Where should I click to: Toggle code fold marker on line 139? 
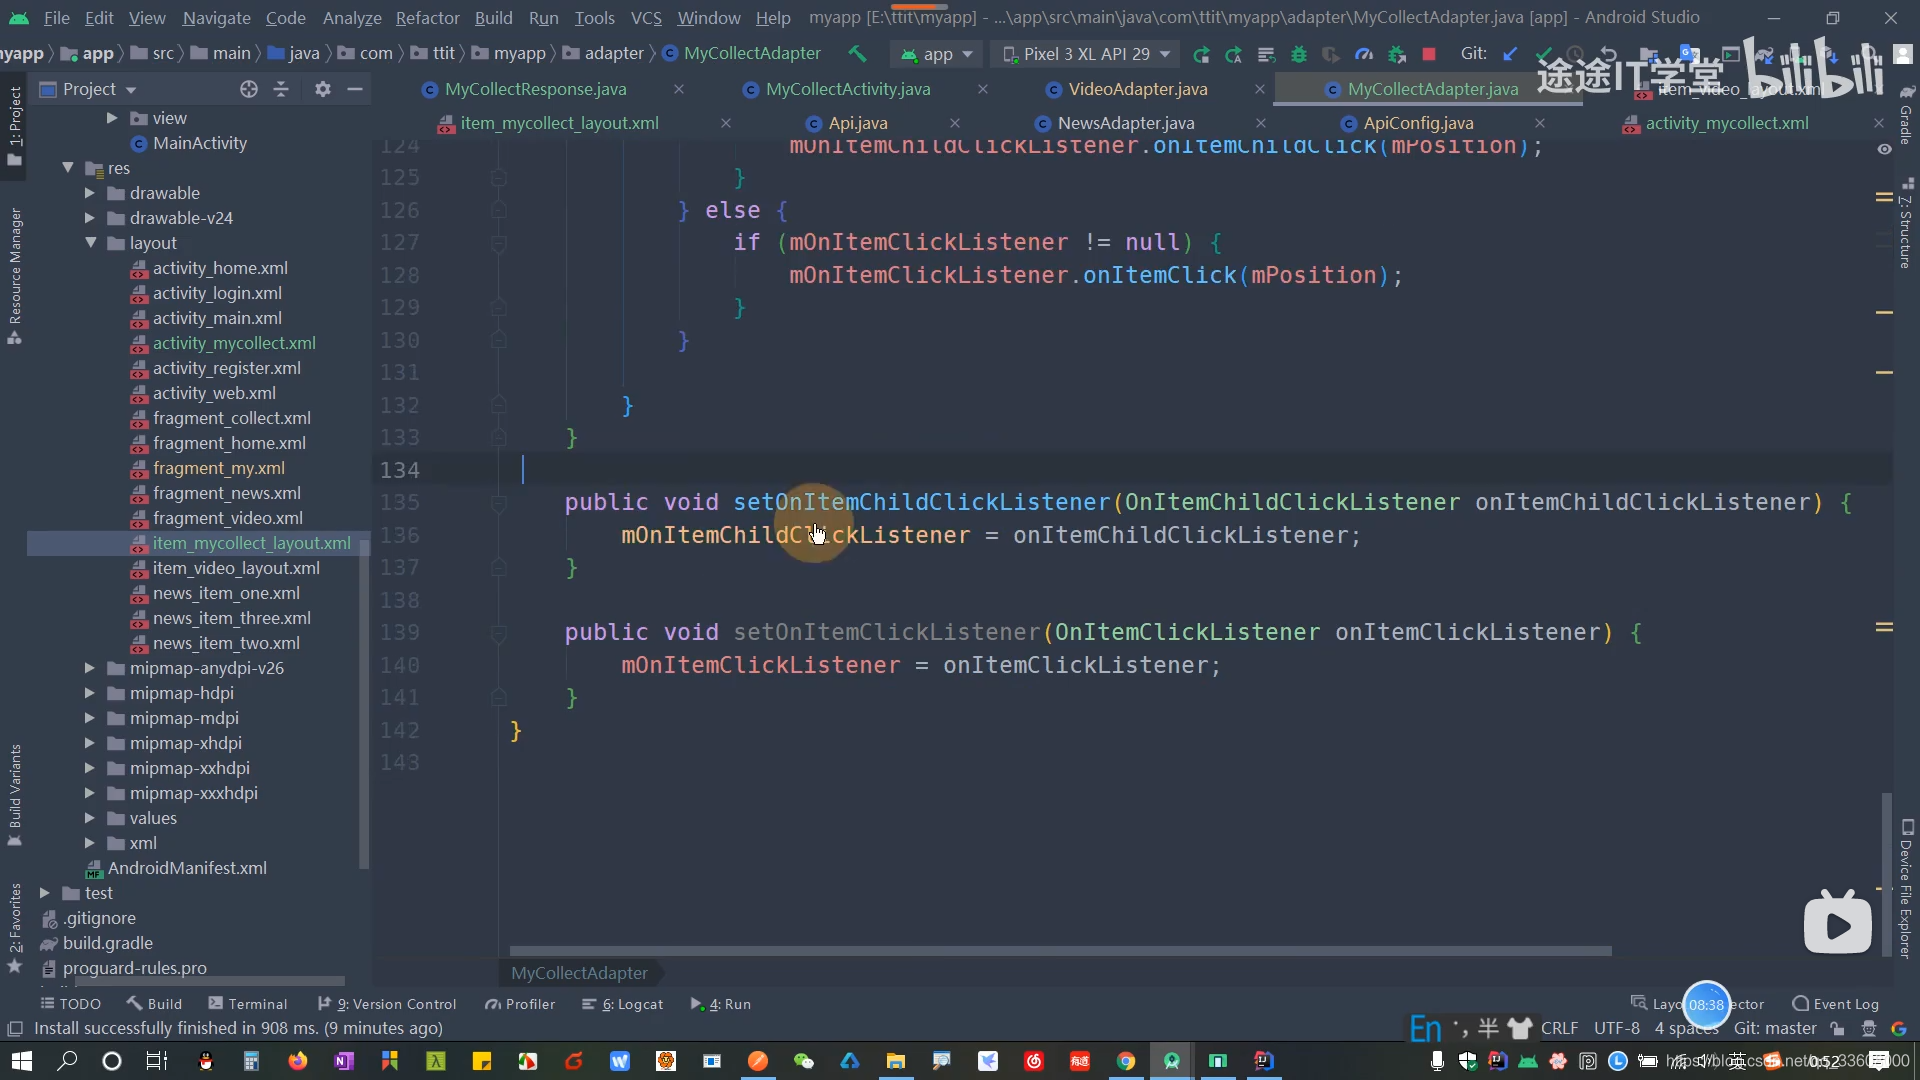(498, 632)
